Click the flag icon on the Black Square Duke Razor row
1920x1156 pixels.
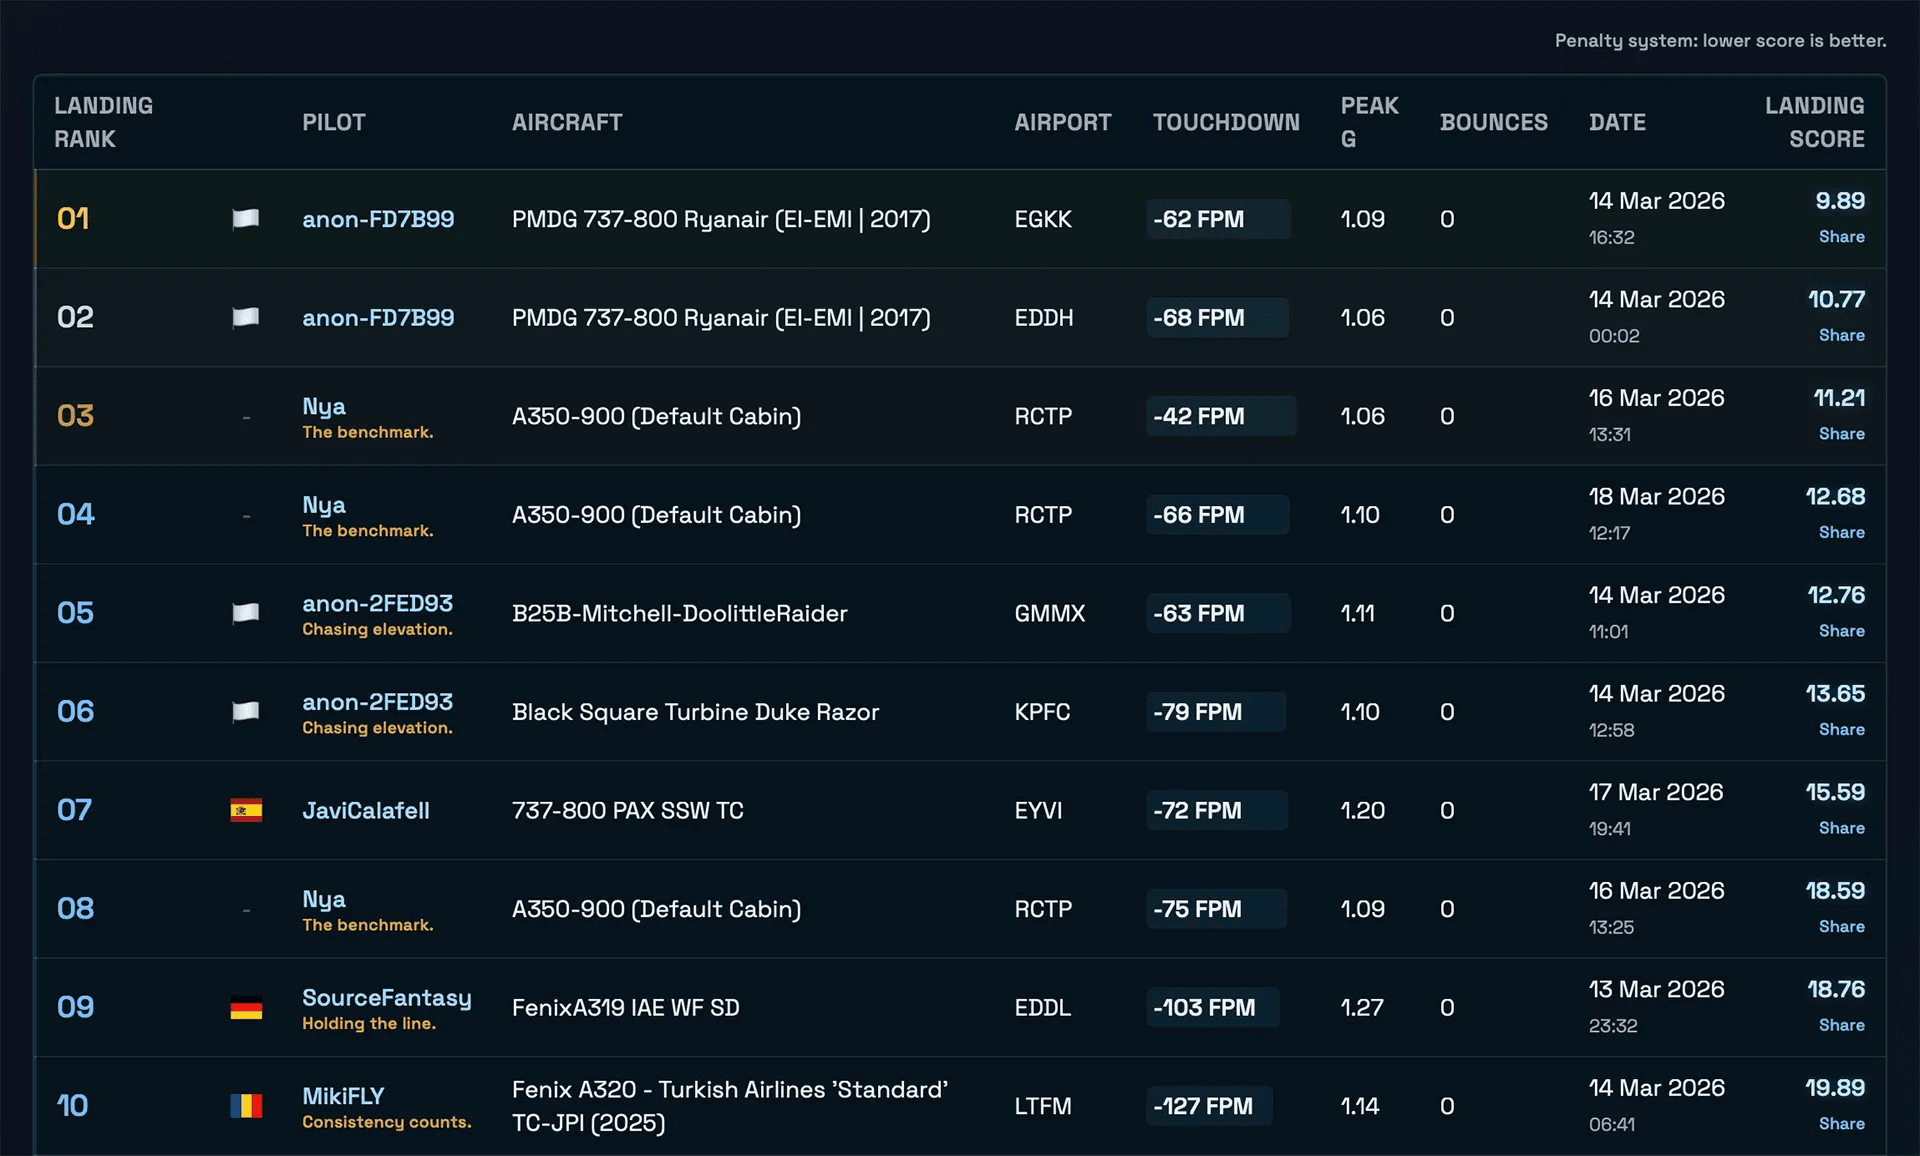coord(246,712)
